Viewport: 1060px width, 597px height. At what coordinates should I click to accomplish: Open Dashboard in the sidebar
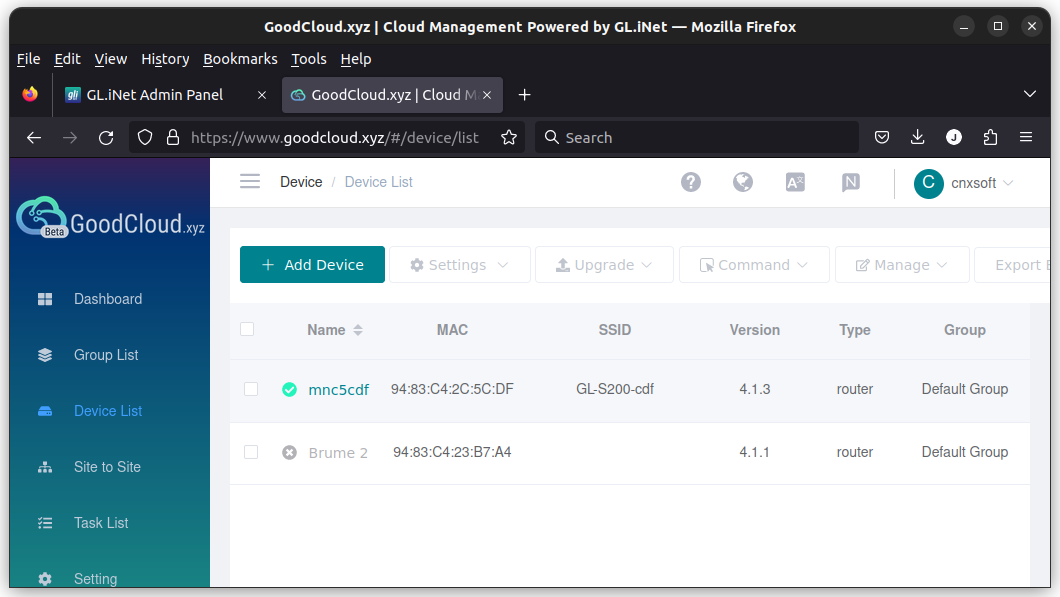point(108,299)
